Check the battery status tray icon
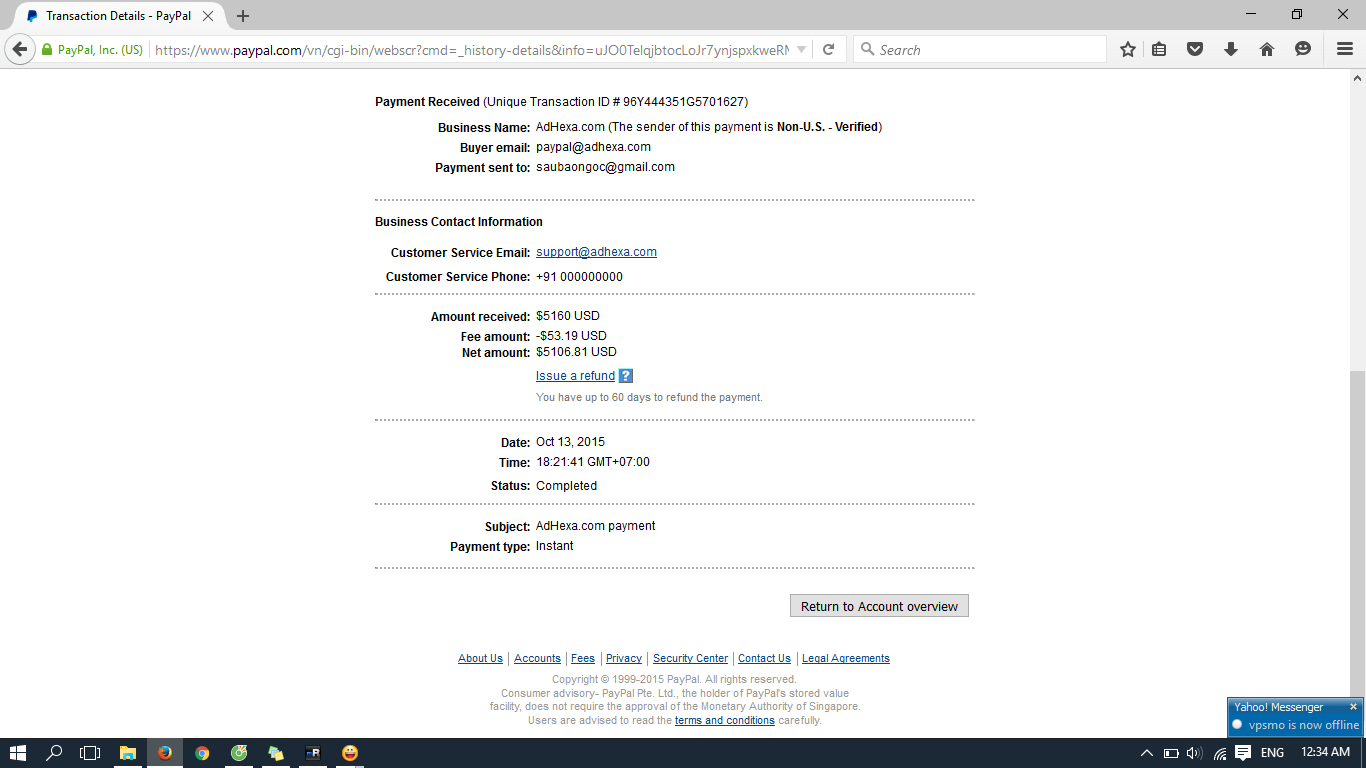This screenshot has height=768, width=1366. click(x=1171, y=753)
